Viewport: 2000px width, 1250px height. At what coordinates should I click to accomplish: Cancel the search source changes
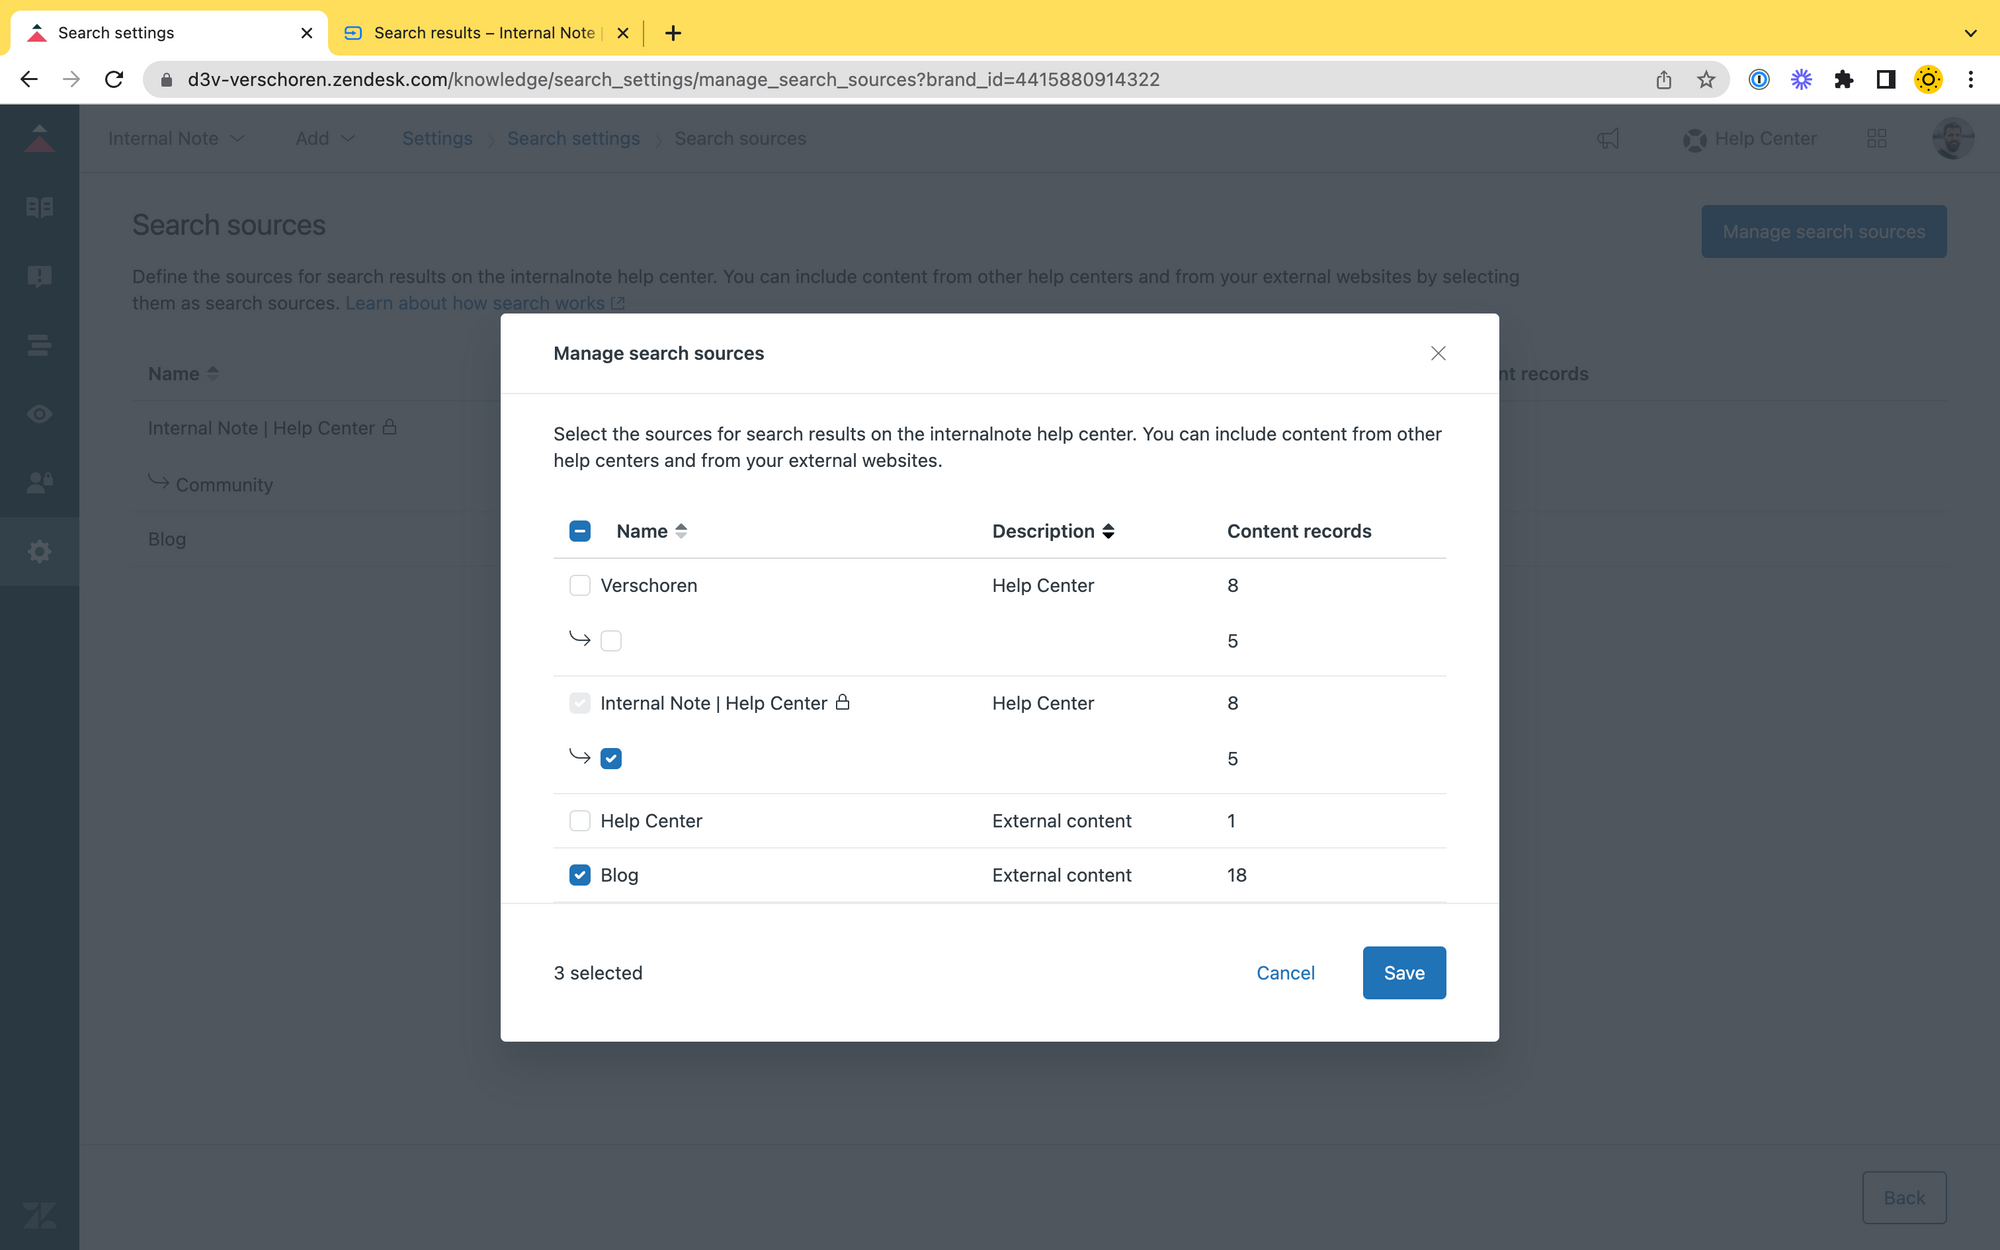tap(1285, 972)
